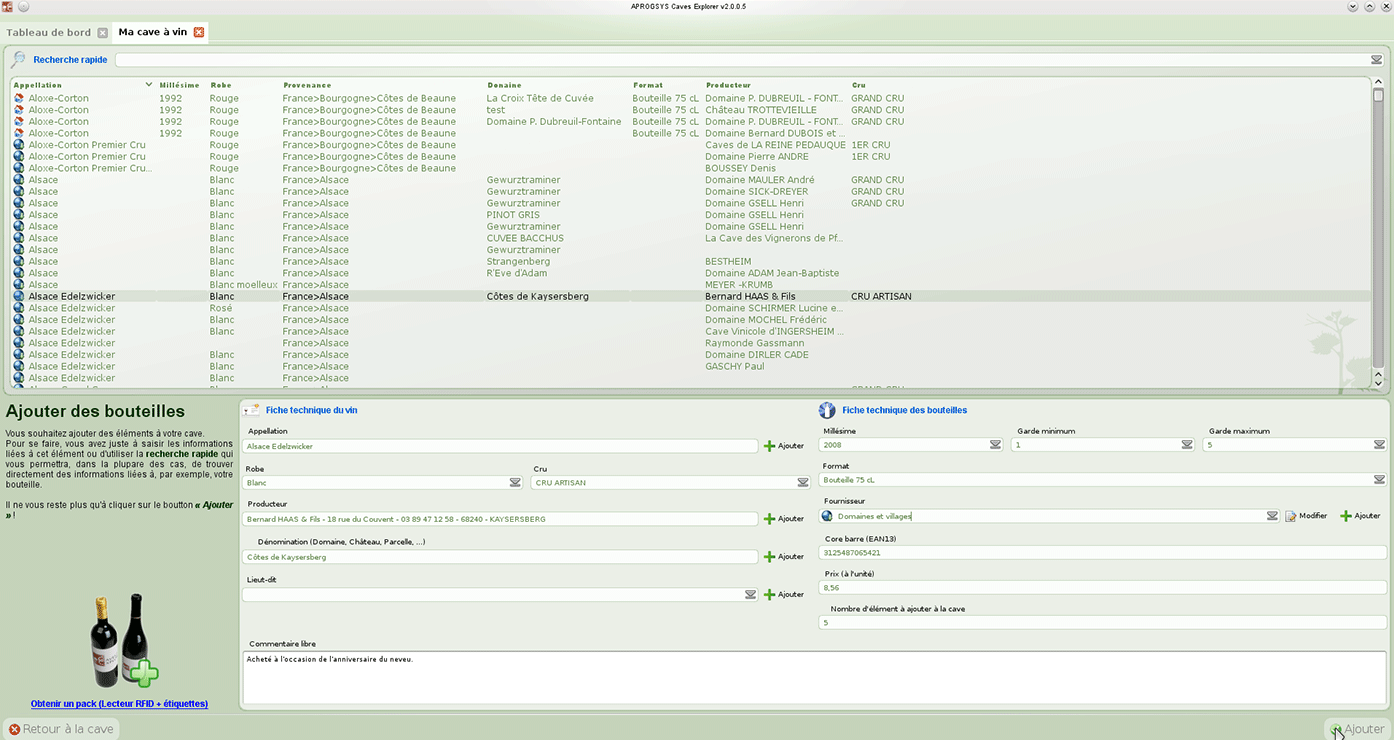1394x740 pixels.
Task: Click the green plus Ajouter beside Producteur field
Action: [x=784, y=519]
